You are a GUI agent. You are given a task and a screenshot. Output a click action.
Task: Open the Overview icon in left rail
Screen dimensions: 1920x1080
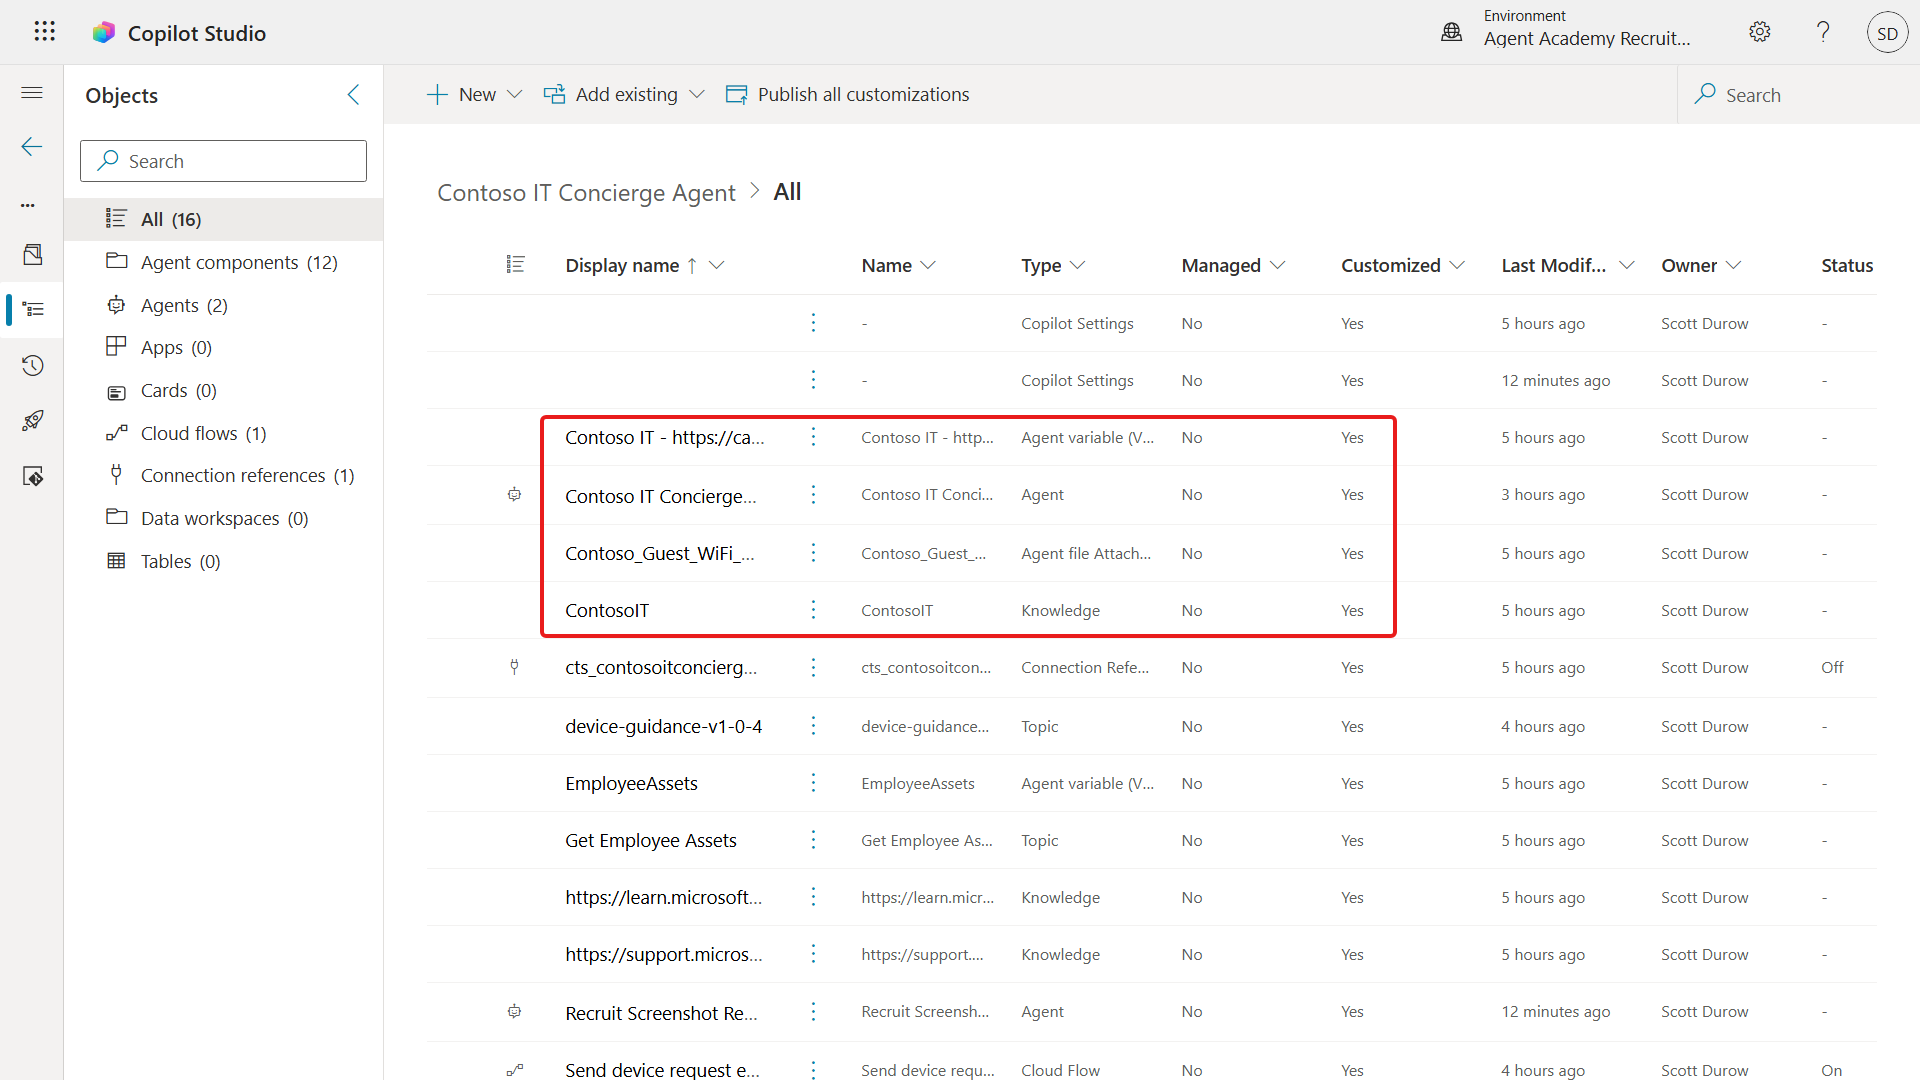pos(33,254)
